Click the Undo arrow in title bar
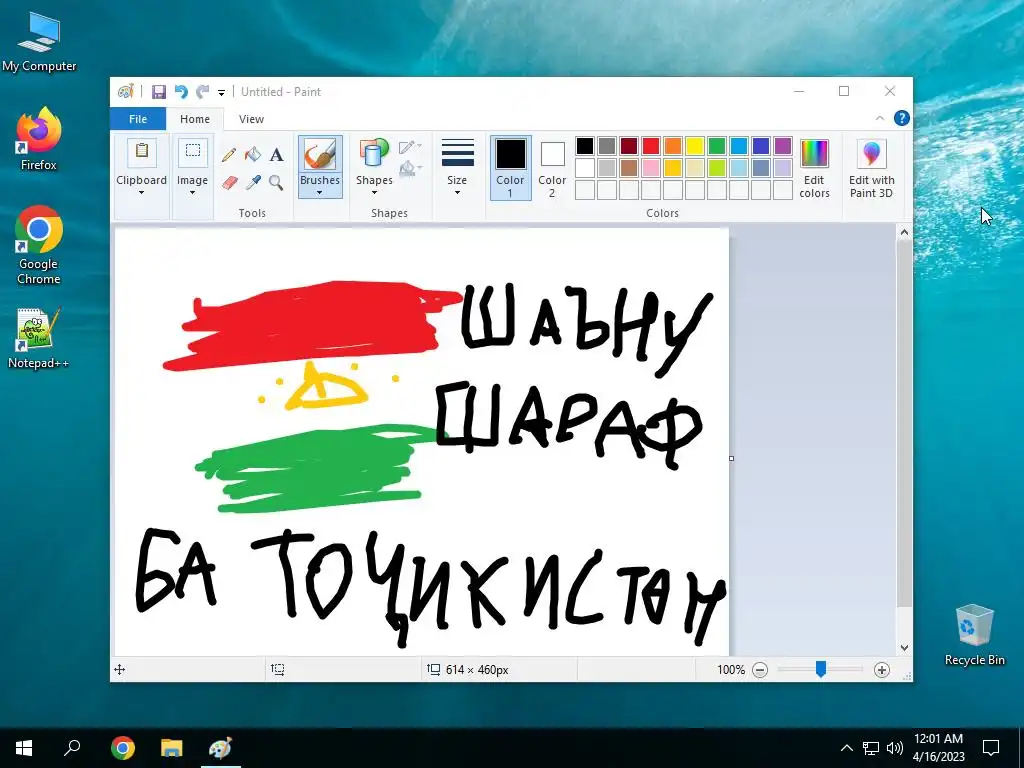 coord(181,92)
